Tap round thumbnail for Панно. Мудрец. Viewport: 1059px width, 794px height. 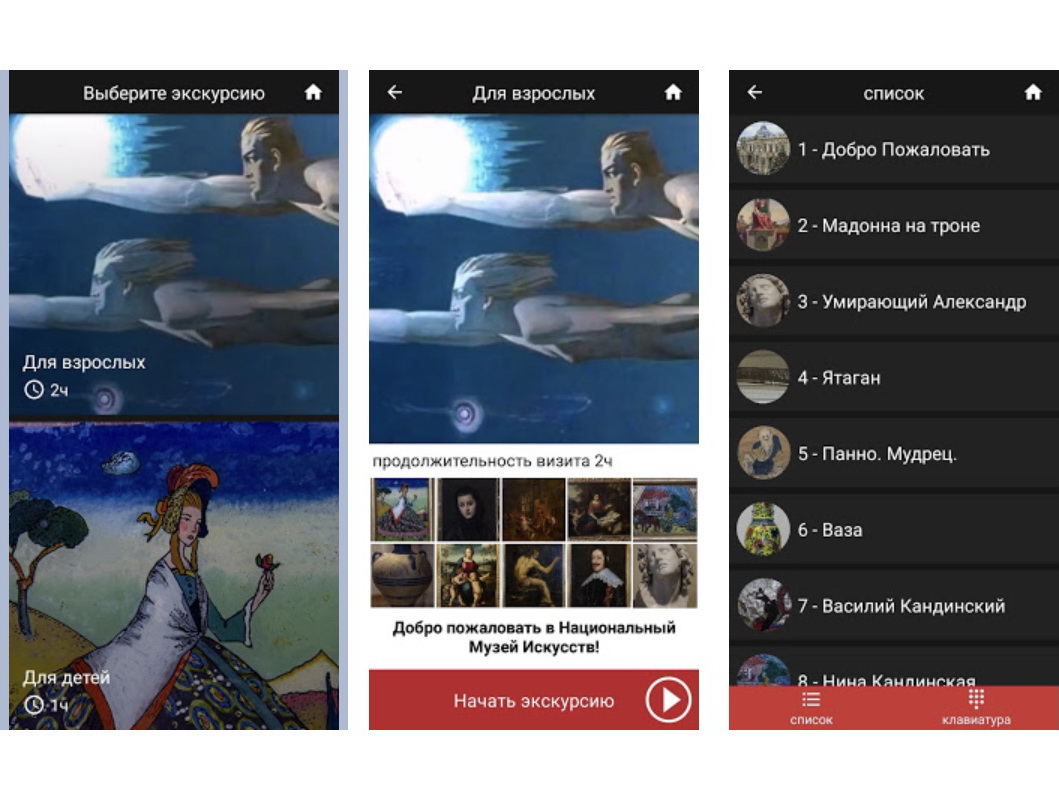tap(763, 452)
